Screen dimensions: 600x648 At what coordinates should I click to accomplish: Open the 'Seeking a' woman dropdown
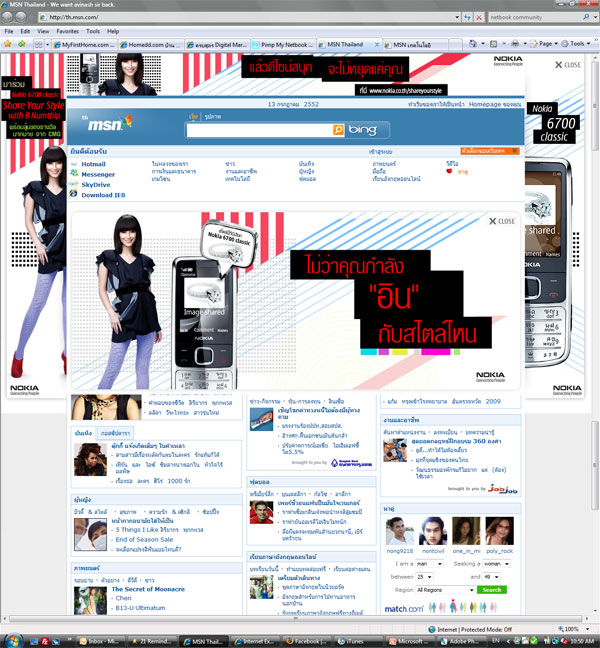point(497,564)
